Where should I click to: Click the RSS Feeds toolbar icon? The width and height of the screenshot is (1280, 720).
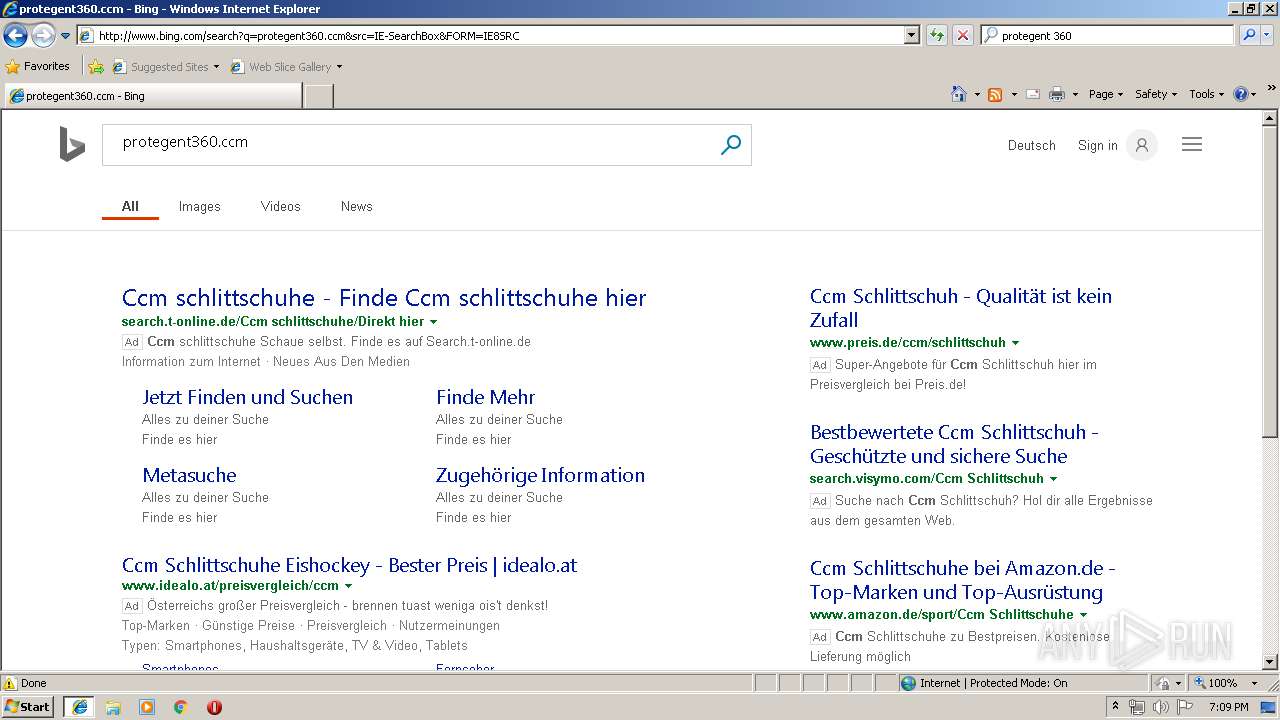pos(995,94)
